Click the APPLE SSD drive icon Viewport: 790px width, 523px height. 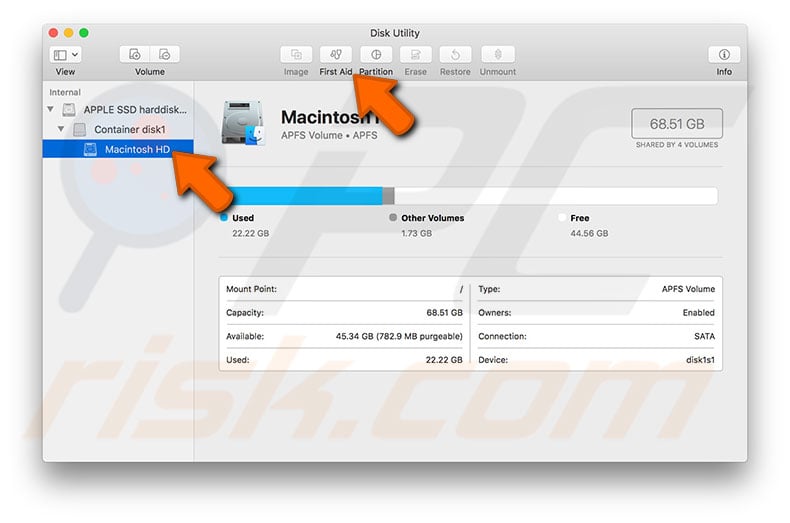[x=69, y=109]
